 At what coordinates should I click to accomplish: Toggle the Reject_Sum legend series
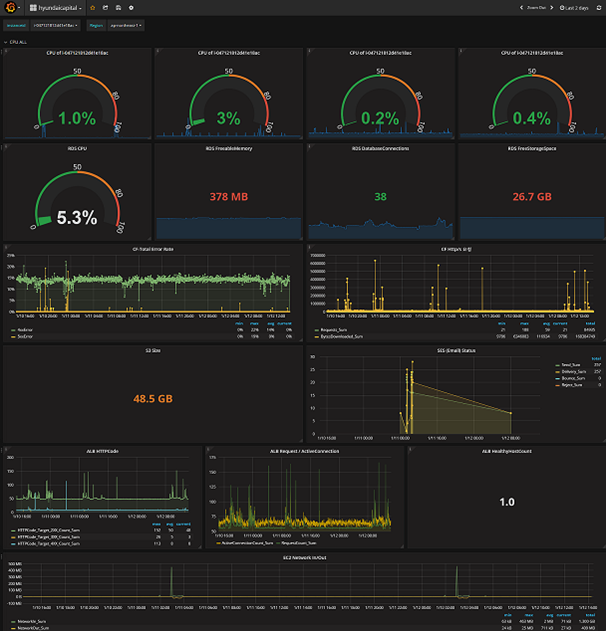569,385
